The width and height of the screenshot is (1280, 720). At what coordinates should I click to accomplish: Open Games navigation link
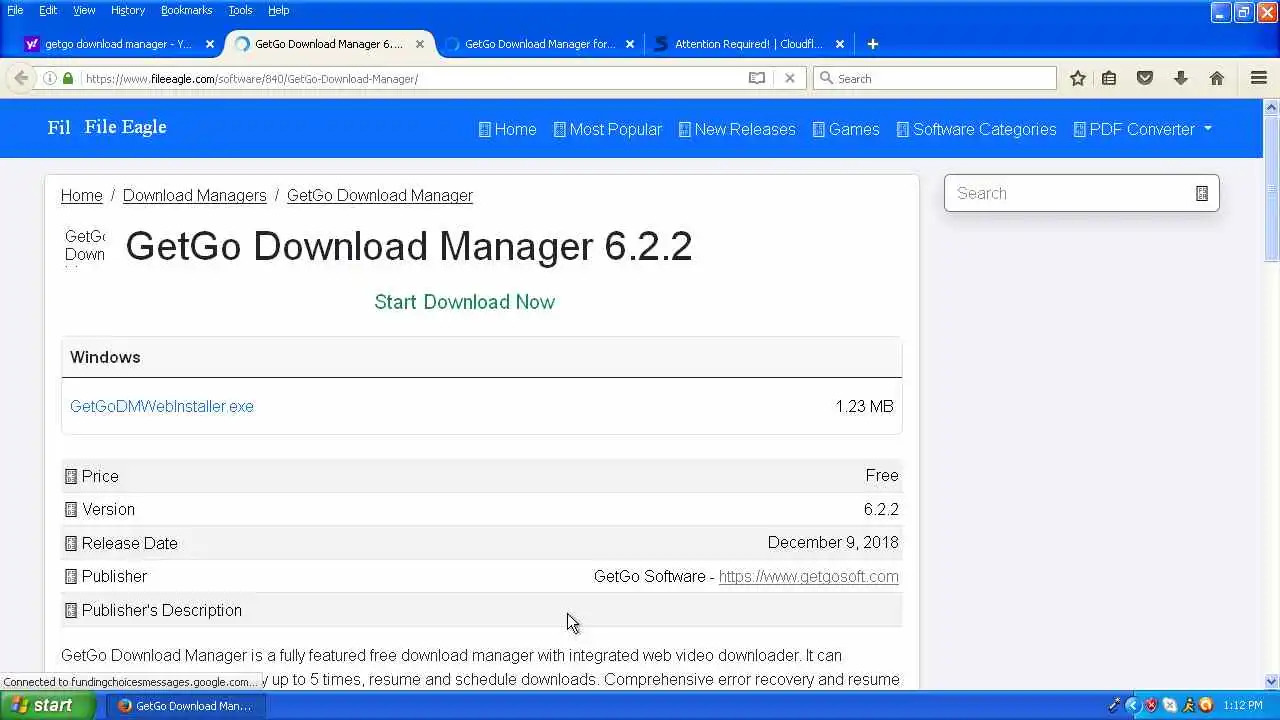846,129
